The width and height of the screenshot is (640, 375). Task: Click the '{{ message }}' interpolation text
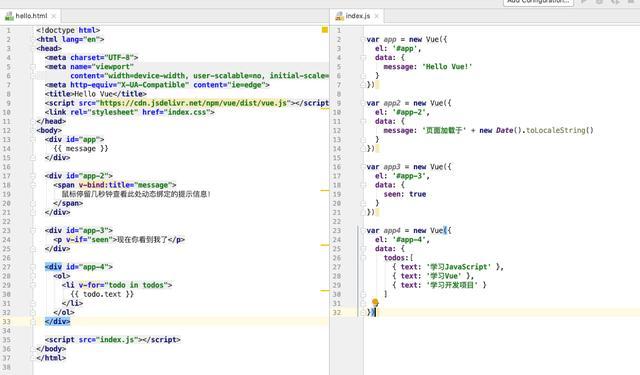point(81,149)
